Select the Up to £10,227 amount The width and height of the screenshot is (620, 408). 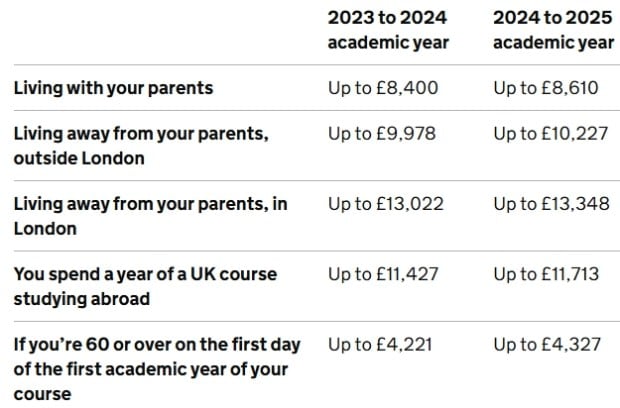click(550, 133)
